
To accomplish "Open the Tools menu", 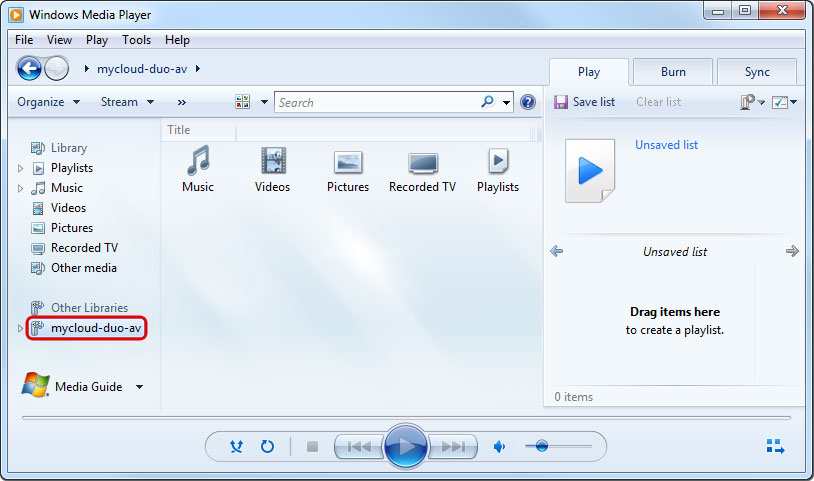I will (x=136, y=40).
